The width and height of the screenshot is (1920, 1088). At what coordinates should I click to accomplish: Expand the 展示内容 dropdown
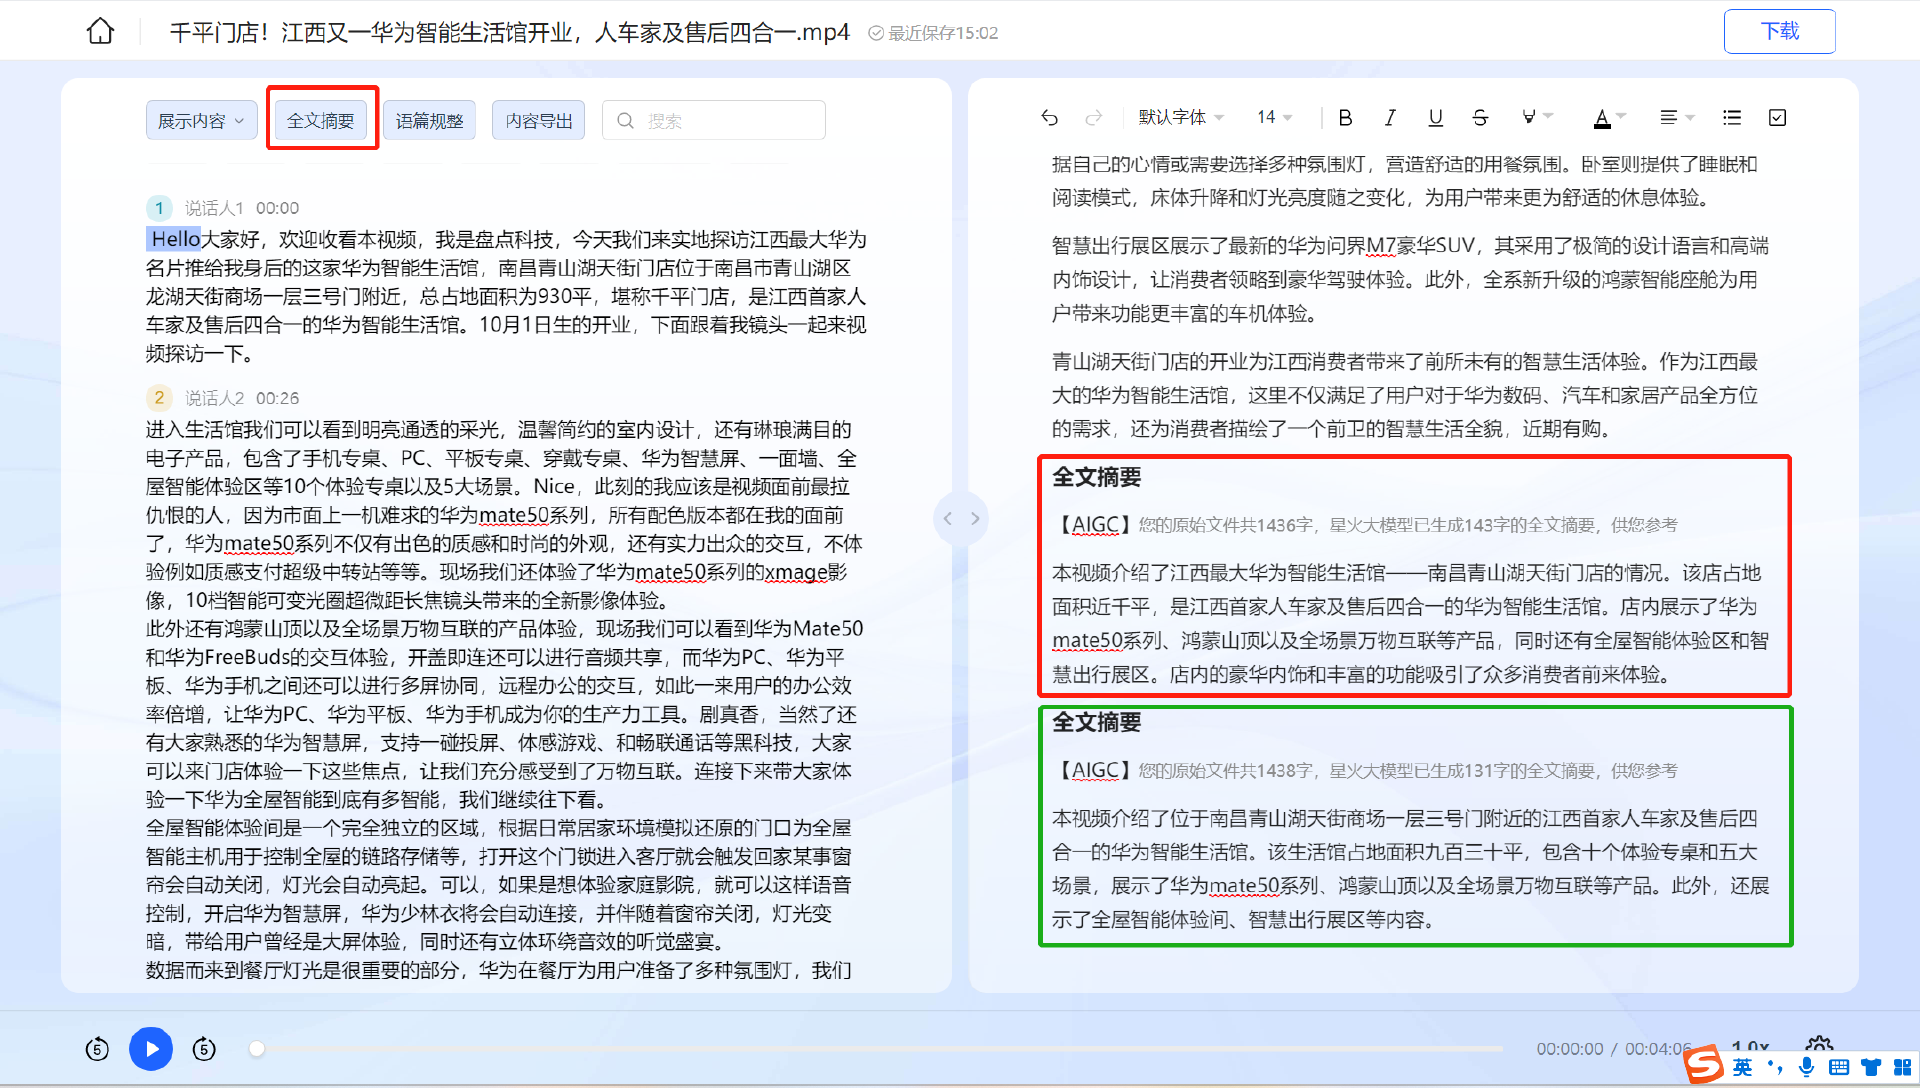click(201, 121)
